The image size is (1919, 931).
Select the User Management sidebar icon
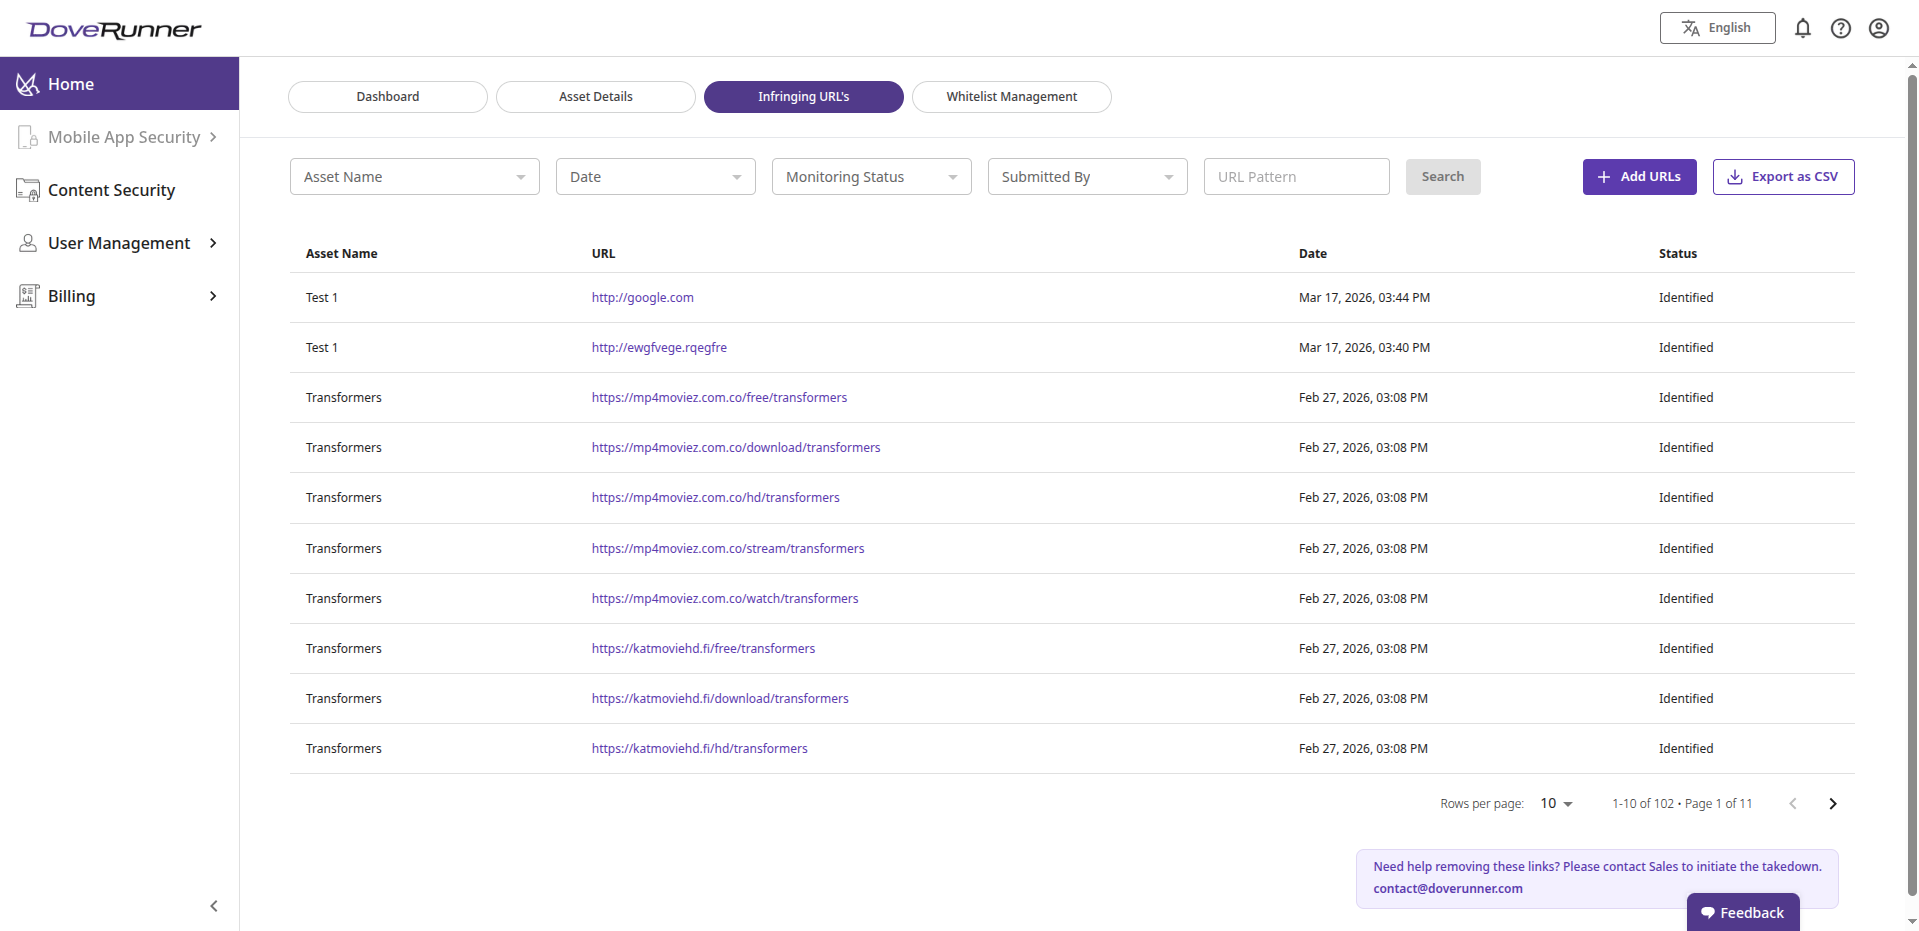click(x=27, y=242)
